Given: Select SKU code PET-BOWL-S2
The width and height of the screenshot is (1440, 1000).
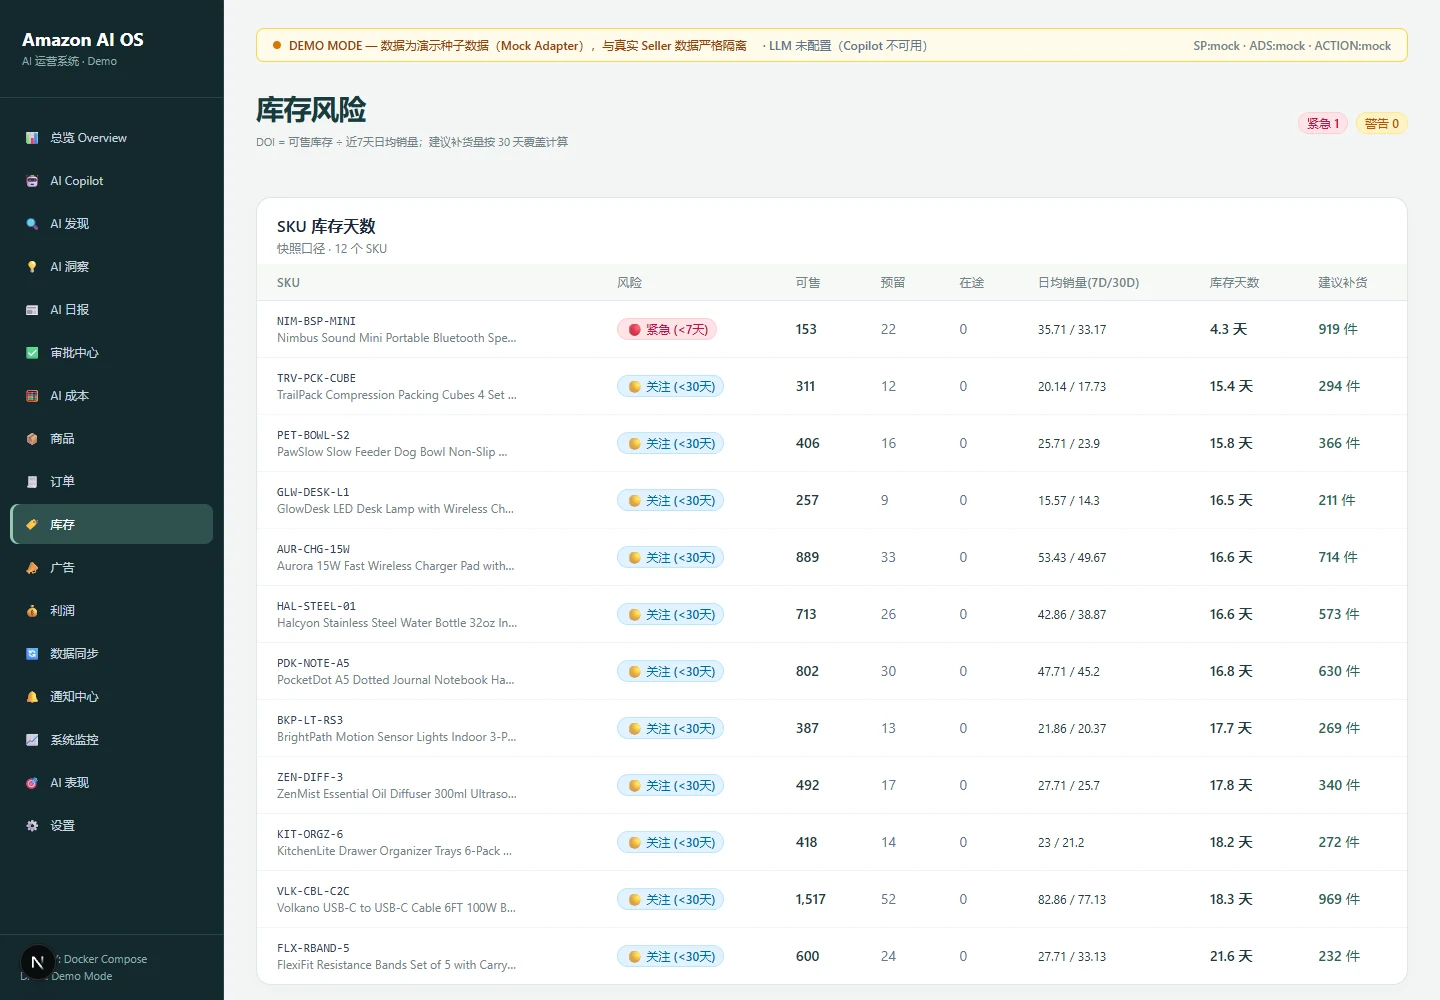Looking at the screenshot, I should click(x=313, y=436).
